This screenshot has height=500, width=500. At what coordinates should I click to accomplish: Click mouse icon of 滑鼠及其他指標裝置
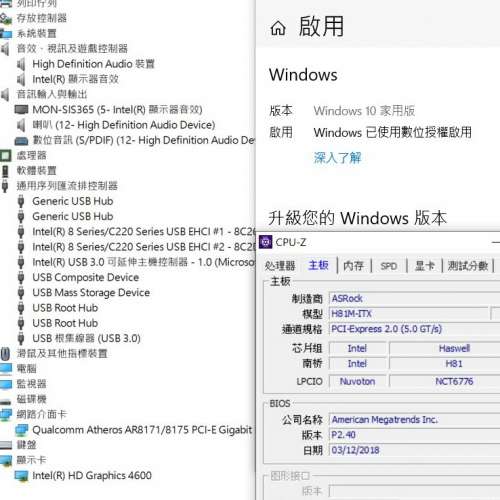[5, 354]
